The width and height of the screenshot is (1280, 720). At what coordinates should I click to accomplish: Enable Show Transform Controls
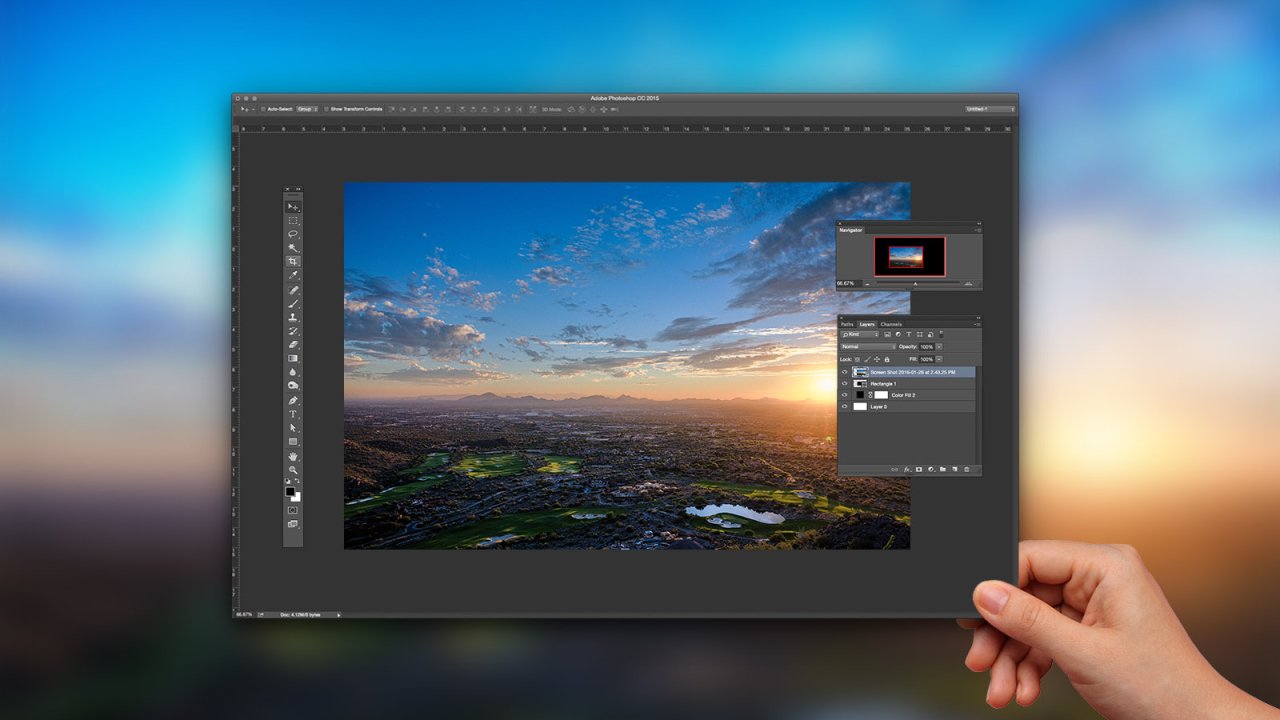(x=326, y=108)
